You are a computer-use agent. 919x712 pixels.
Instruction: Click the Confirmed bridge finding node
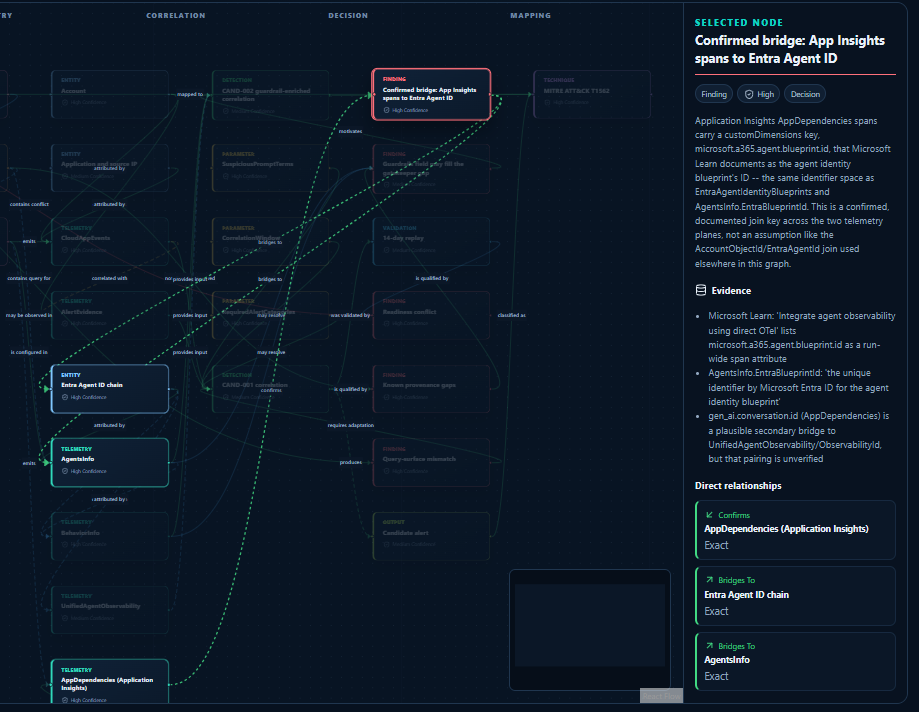(431, 94)
